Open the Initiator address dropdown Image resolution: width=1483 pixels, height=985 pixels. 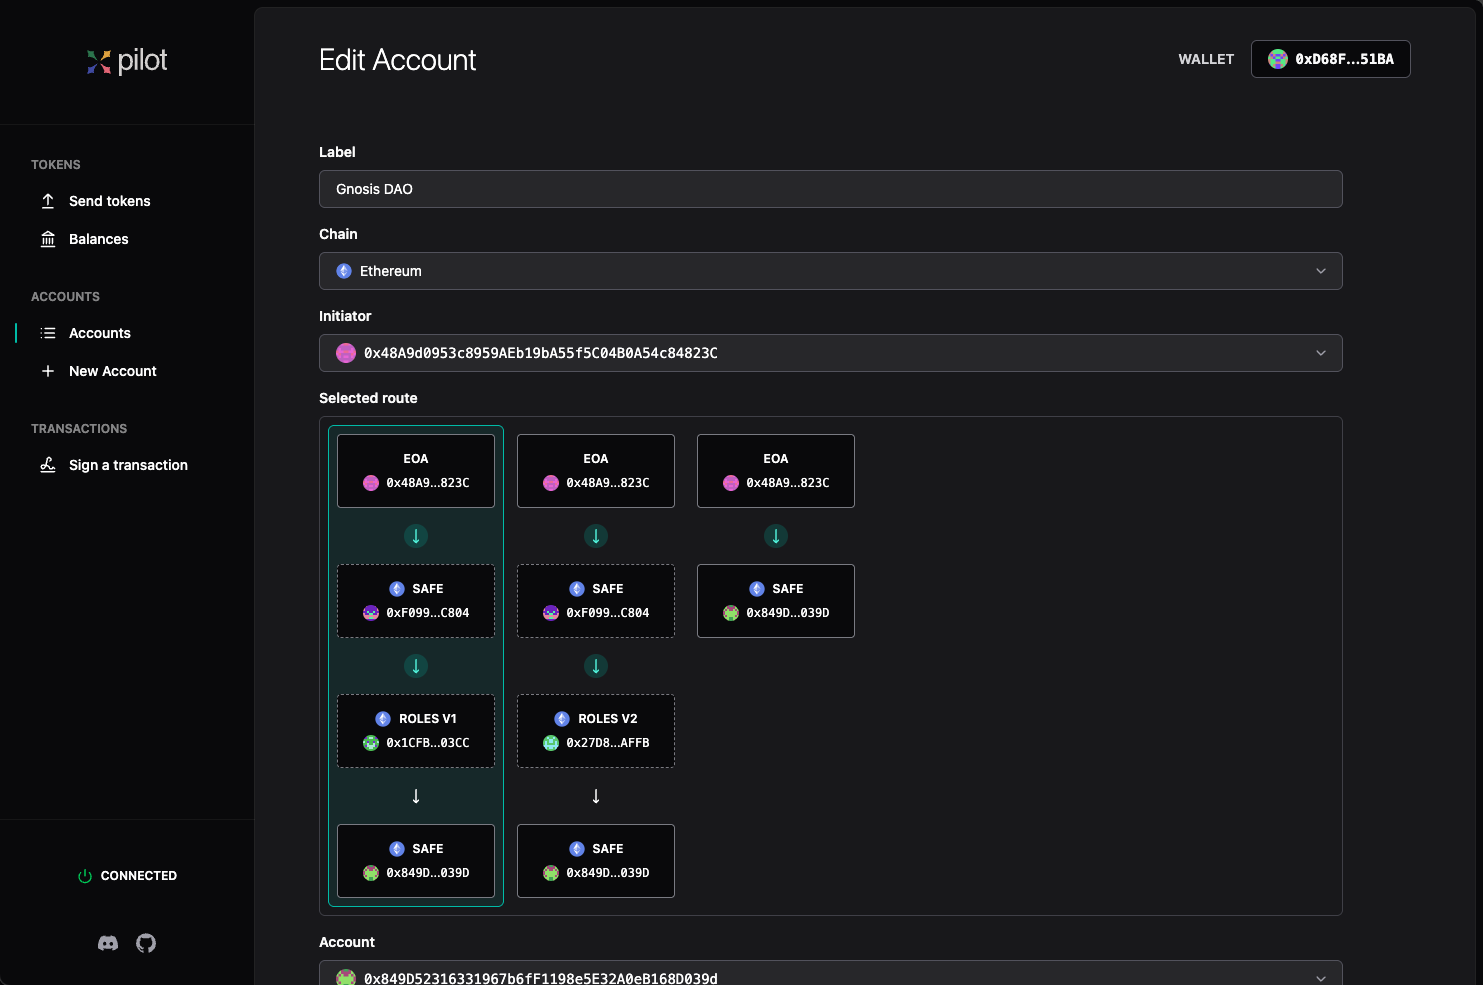tap(830, 353)
